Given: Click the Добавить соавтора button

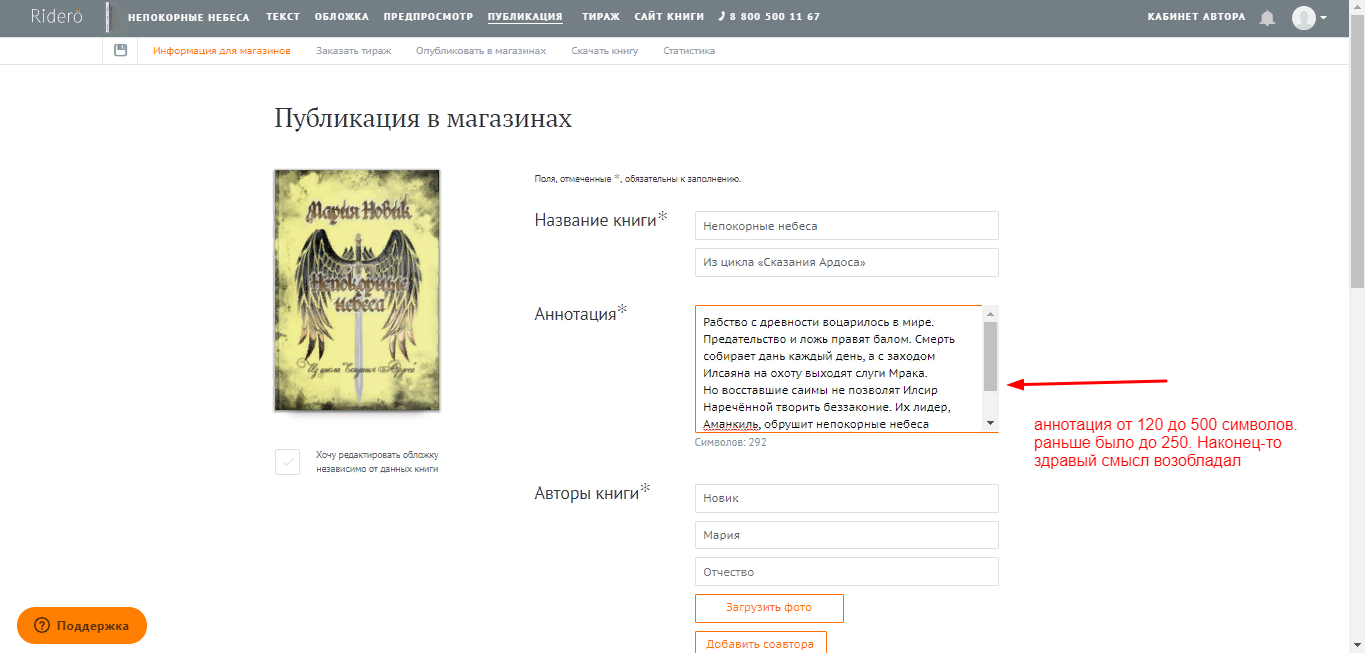Looking at the screenshot, I should [760, 642].
